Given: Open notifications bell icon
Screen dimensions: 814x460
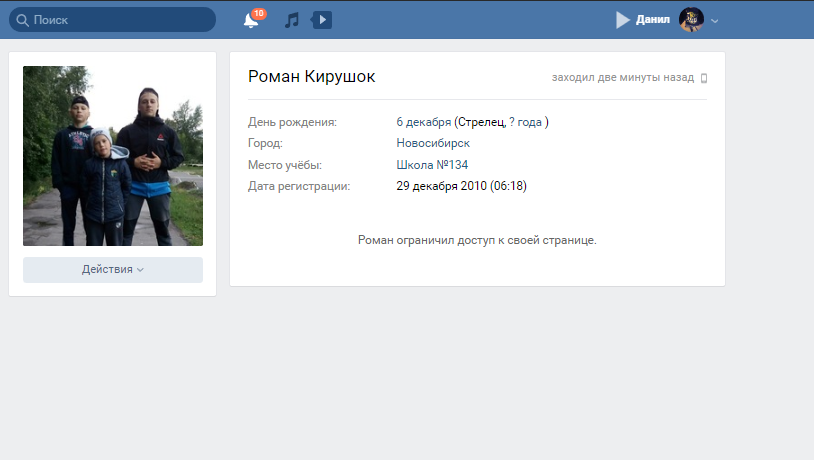Looking at the screenshot, I should point(251,21).
